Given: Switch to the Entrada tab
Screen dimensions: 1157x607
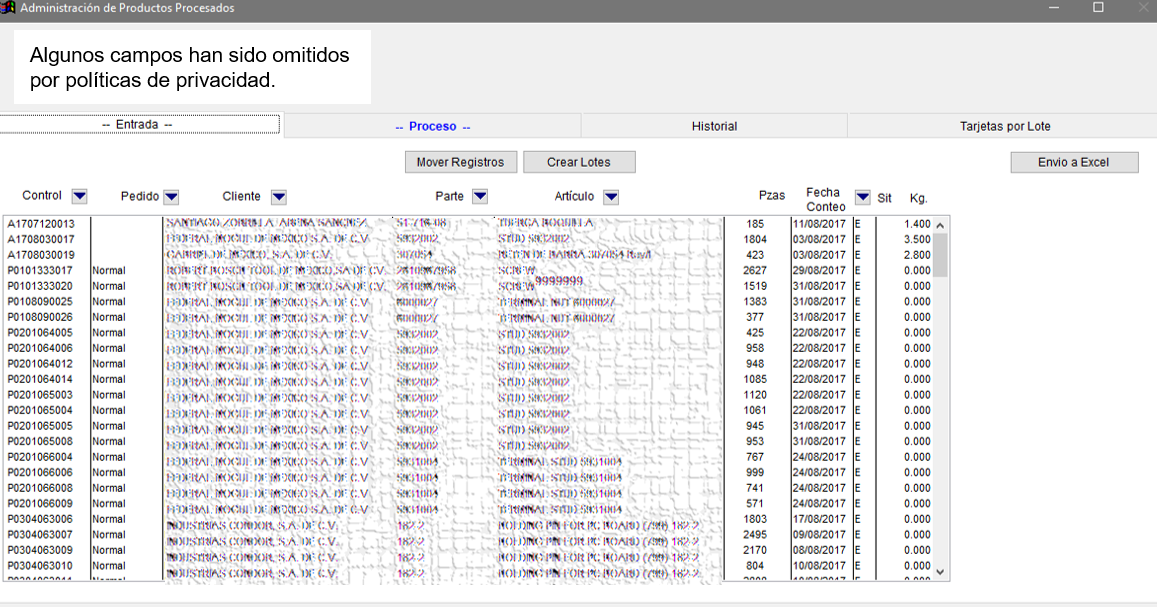Looking at the screenshot, I should (x=138, y=125).
